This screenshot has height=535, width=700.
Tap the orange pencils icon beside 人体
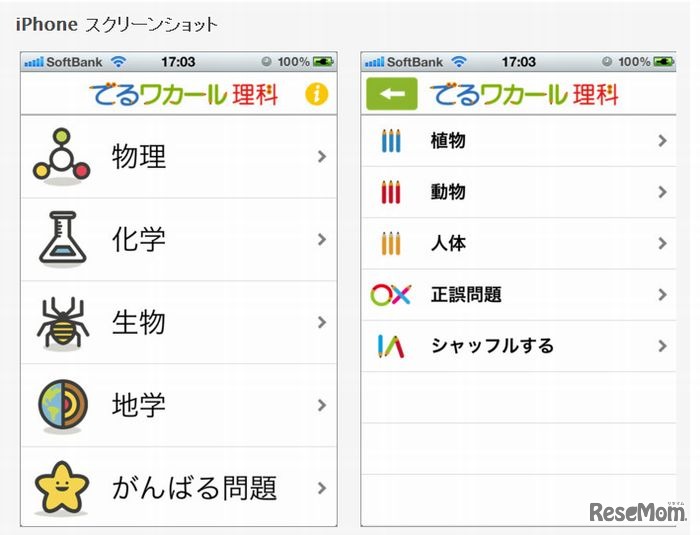coord(391,243)
